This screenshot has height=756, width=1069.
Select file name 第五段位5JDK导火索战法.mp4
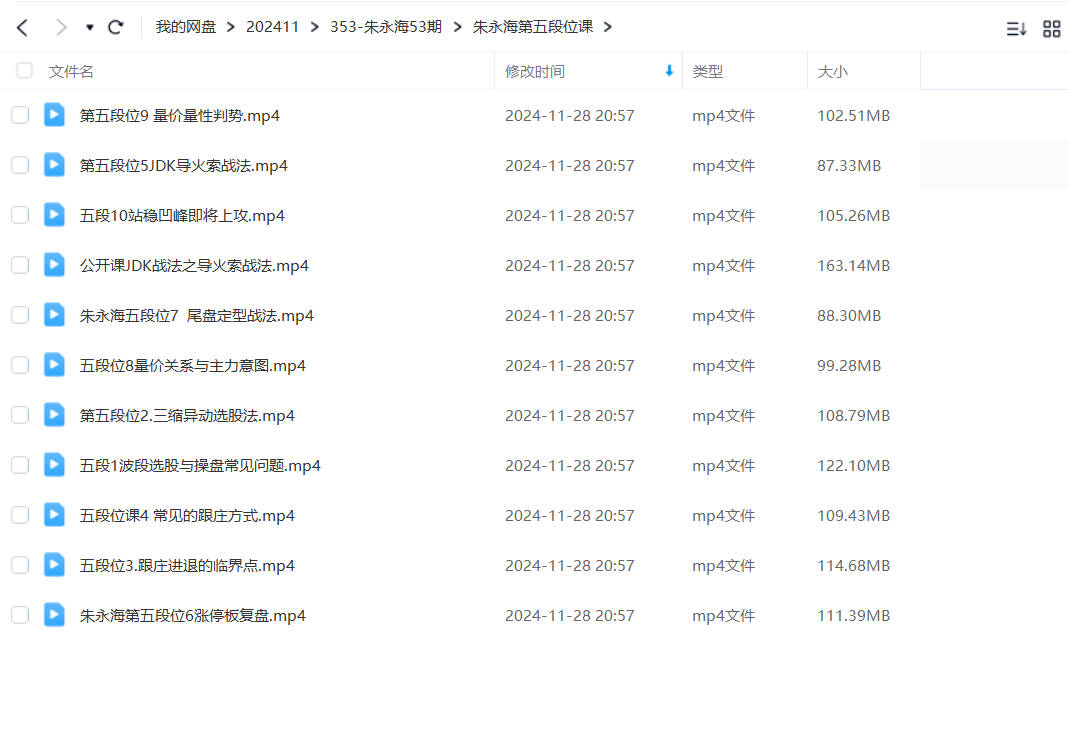coord(183,166)
